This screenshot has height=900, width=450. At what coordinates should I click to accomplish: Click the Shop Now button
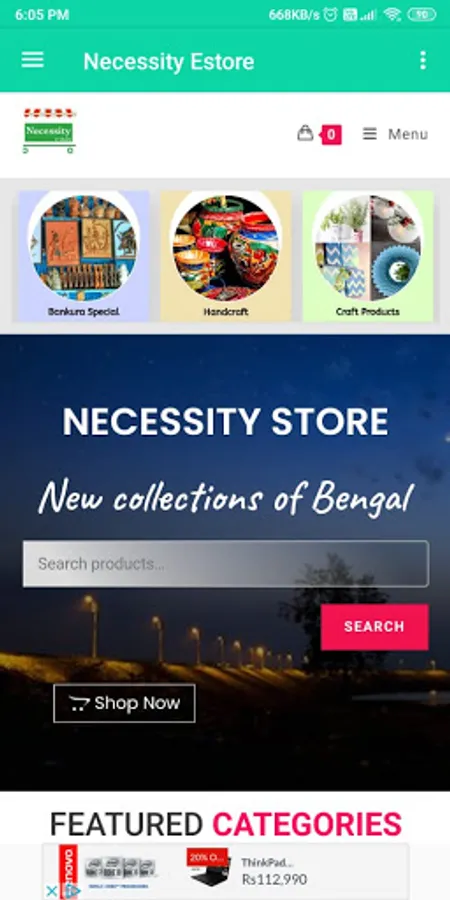pos(125,703)
